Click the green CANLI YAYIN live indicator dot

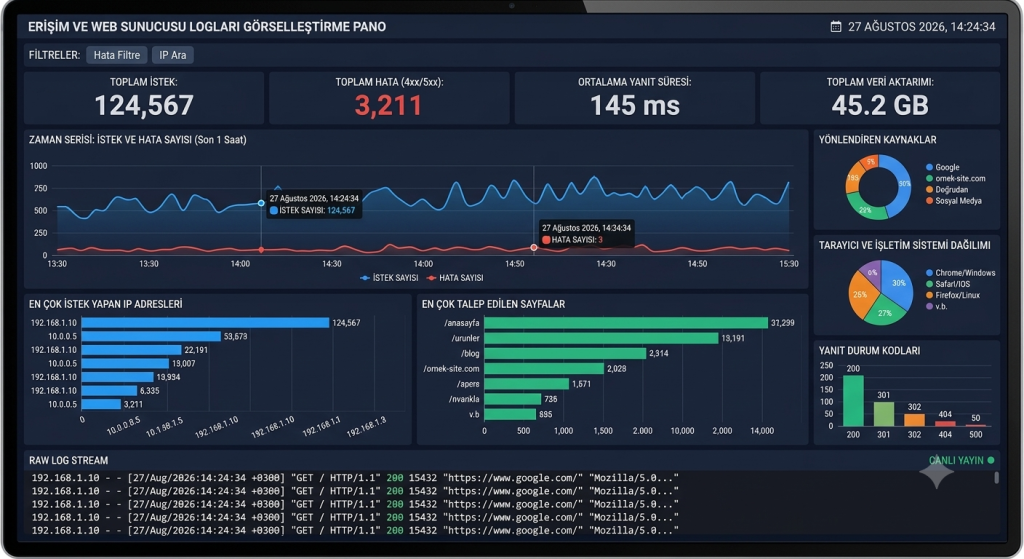pos(991,460)
